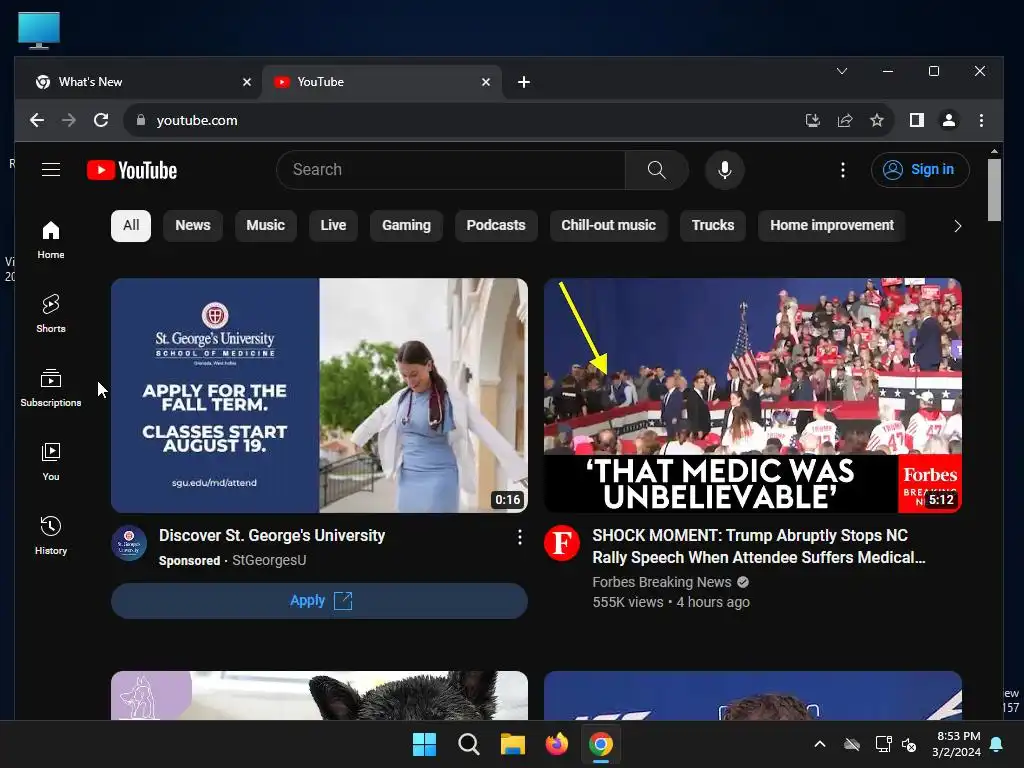
Task: Click the YouTube logo
Action: (x=132, y=170)
